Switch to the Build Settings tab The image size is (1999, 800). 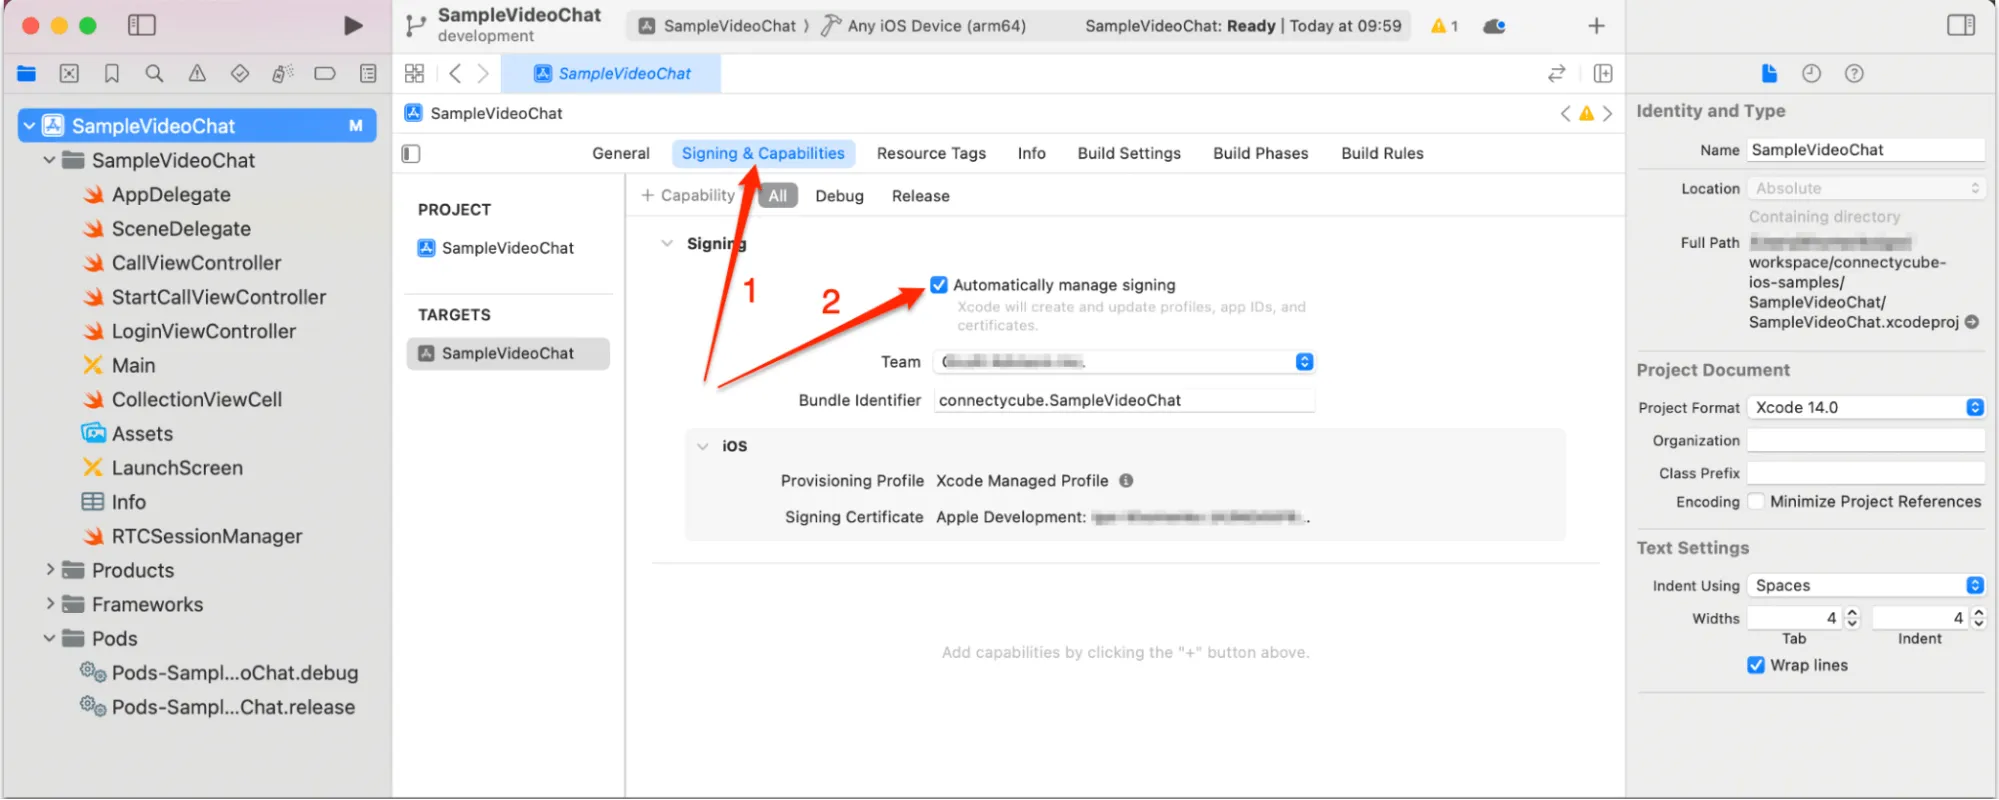coord(1129,153)
